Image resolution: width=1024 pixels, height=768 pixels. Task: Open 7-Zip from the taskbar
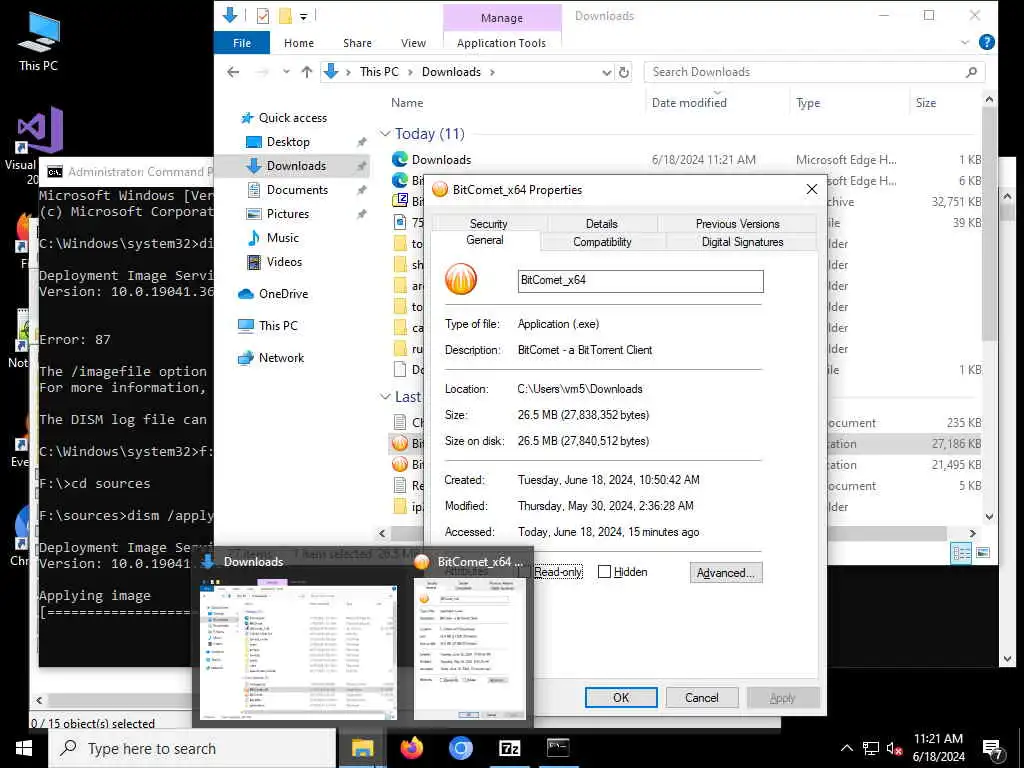pyautogui.click(x=509, y=748)
